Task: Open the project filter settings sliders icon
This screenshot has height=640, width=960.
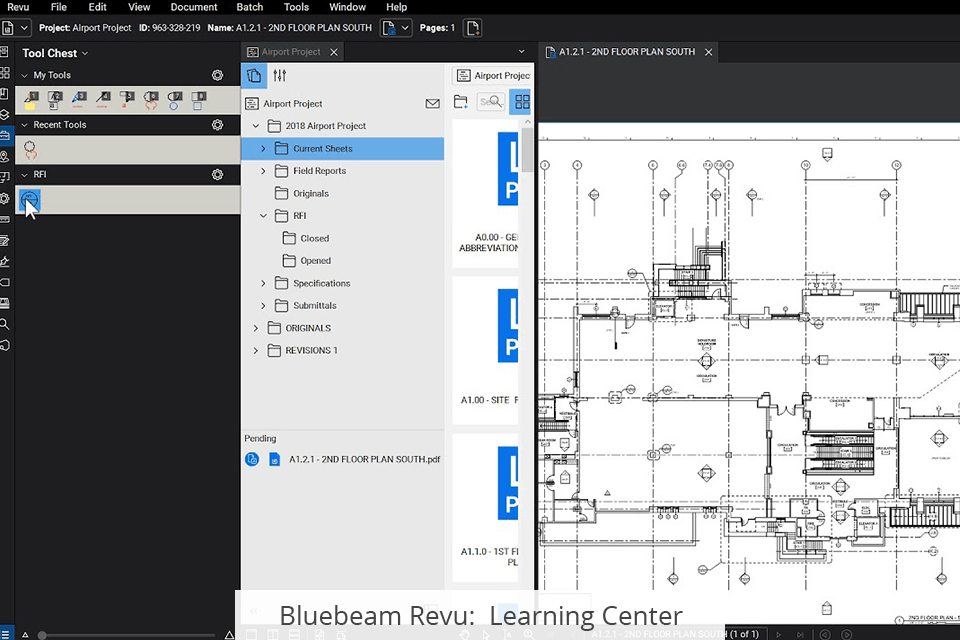Action: (280, 75)
